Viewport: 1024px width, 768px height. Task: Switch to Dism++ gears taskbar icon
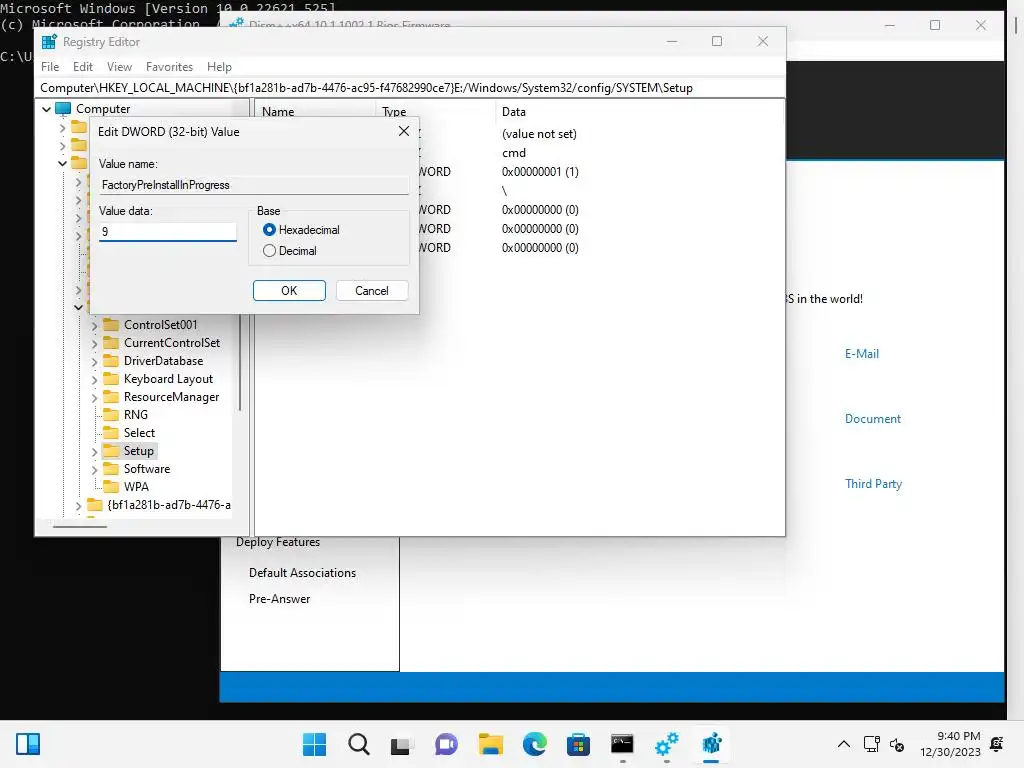[x=666, y=744]
